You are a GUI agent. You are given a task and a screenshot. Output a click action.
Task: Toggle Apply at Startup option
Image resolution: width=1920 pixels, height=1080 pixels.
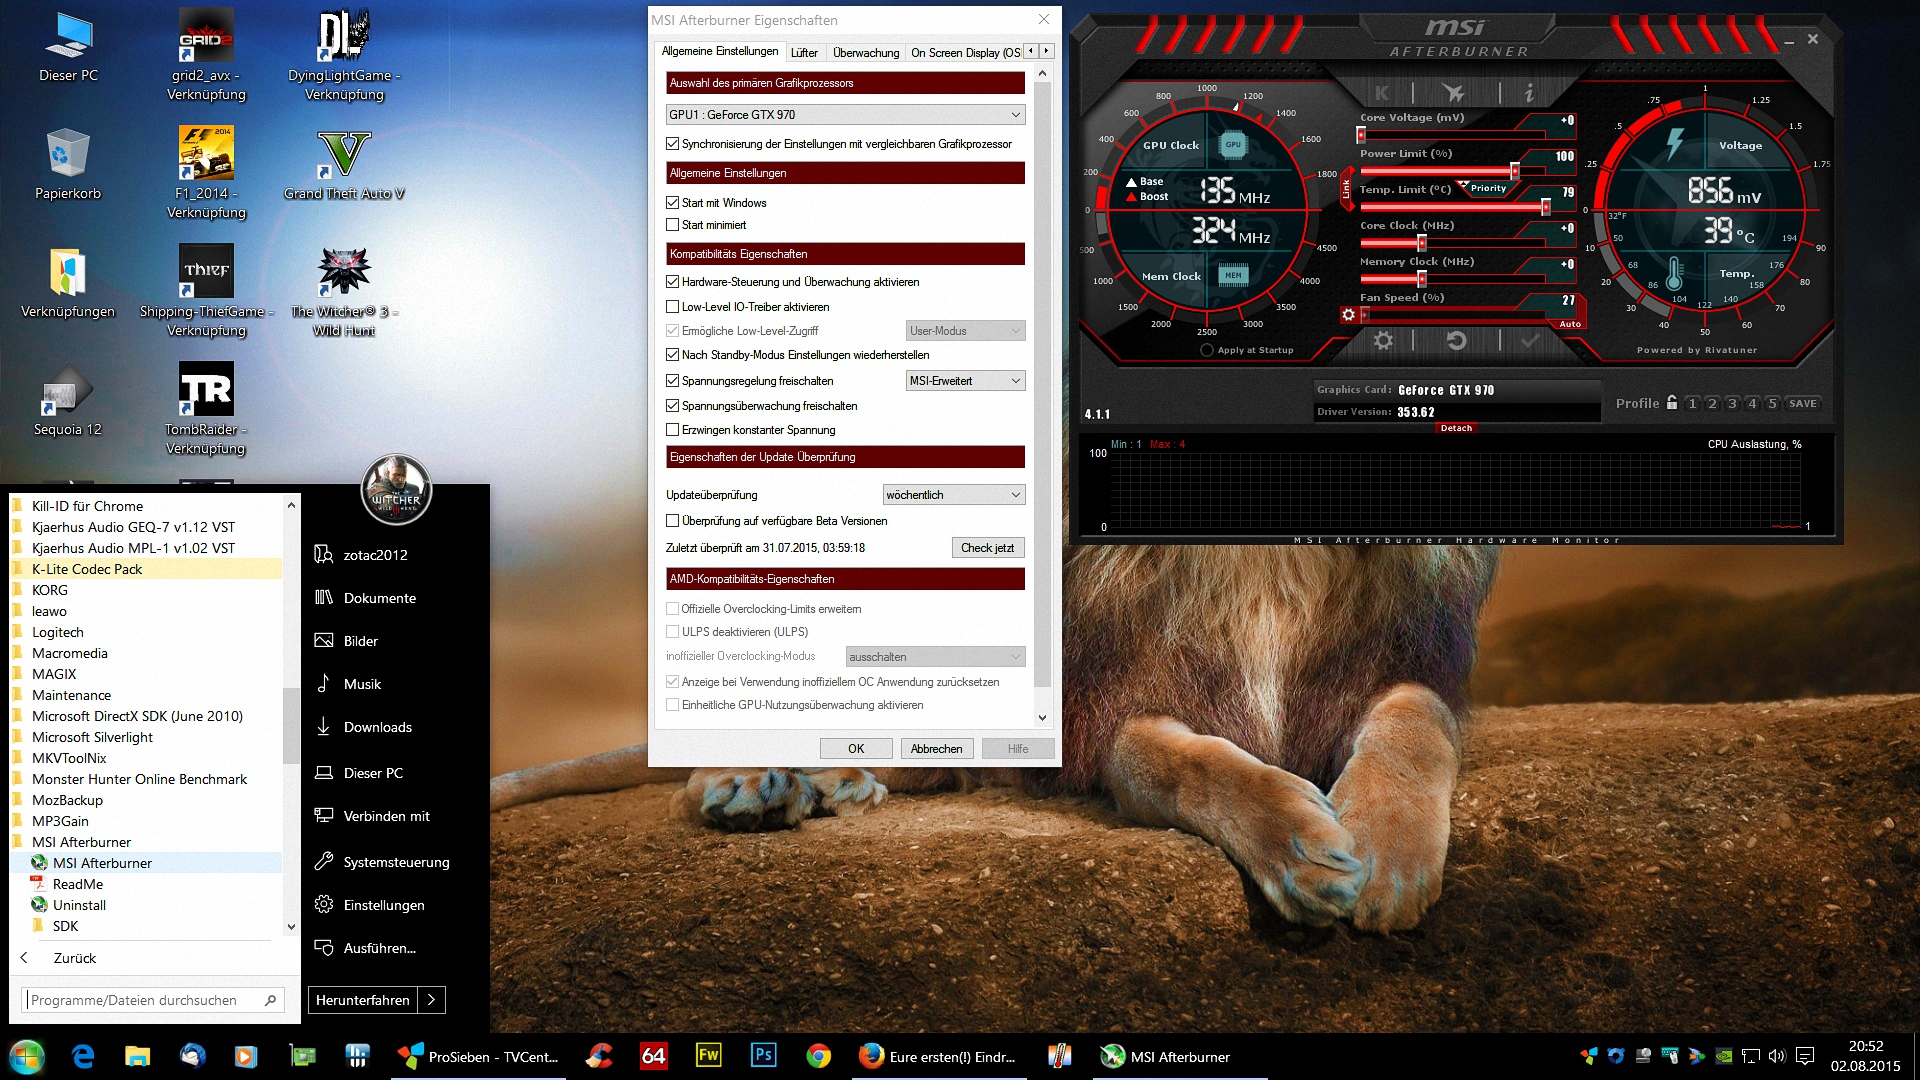point(1207,350)
